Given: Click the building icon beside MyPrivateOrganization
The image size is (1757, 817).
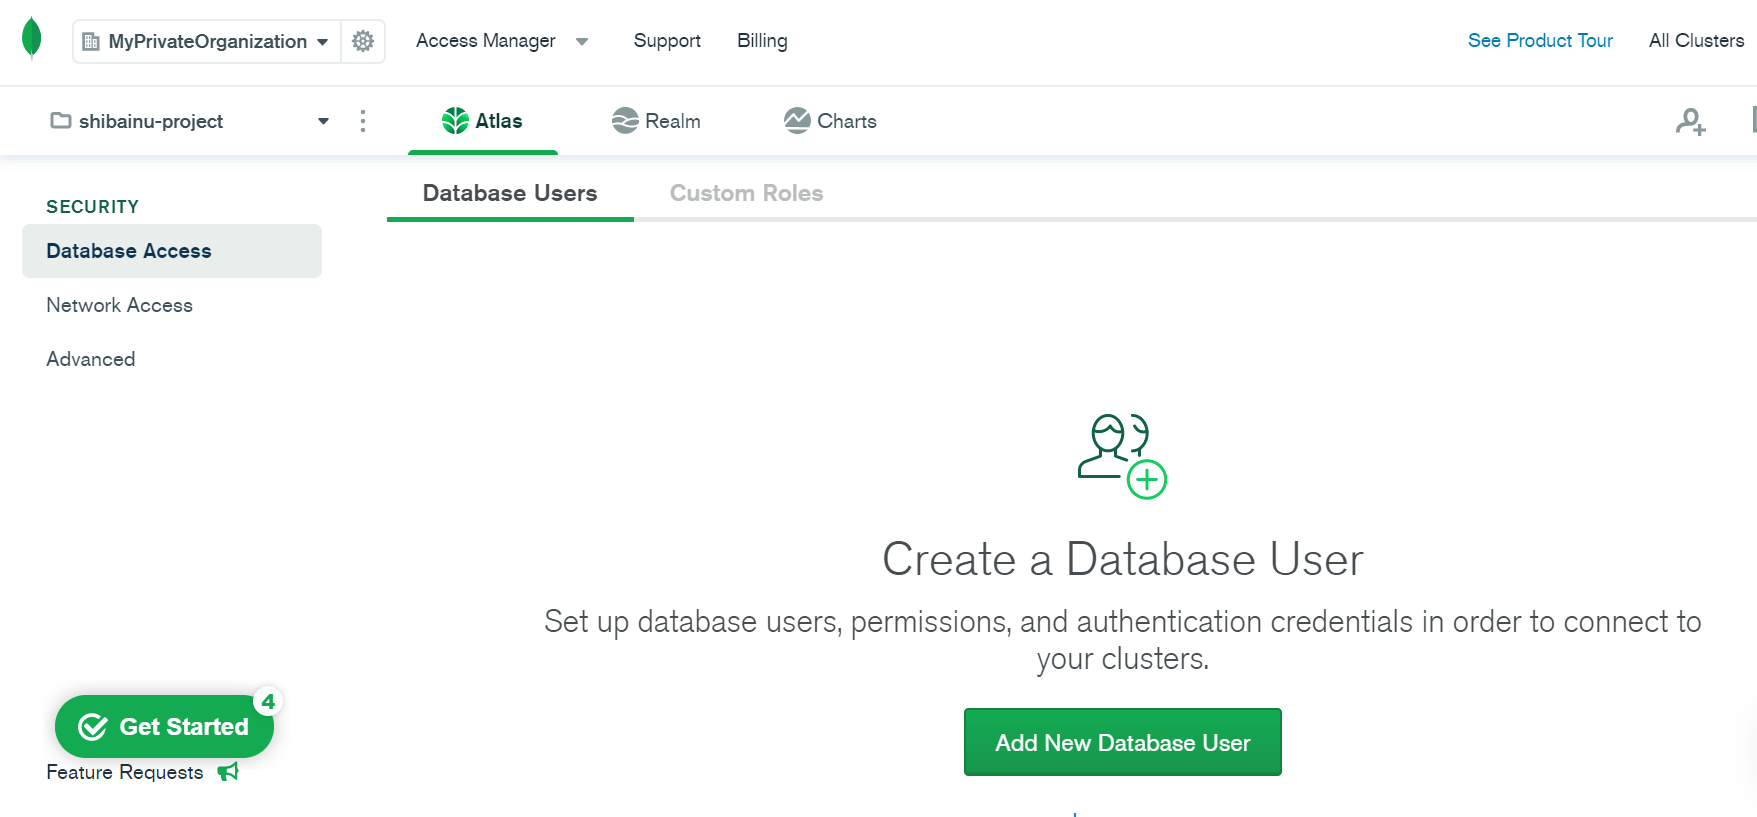Looking at the screenshot, I should coord(91,41).
